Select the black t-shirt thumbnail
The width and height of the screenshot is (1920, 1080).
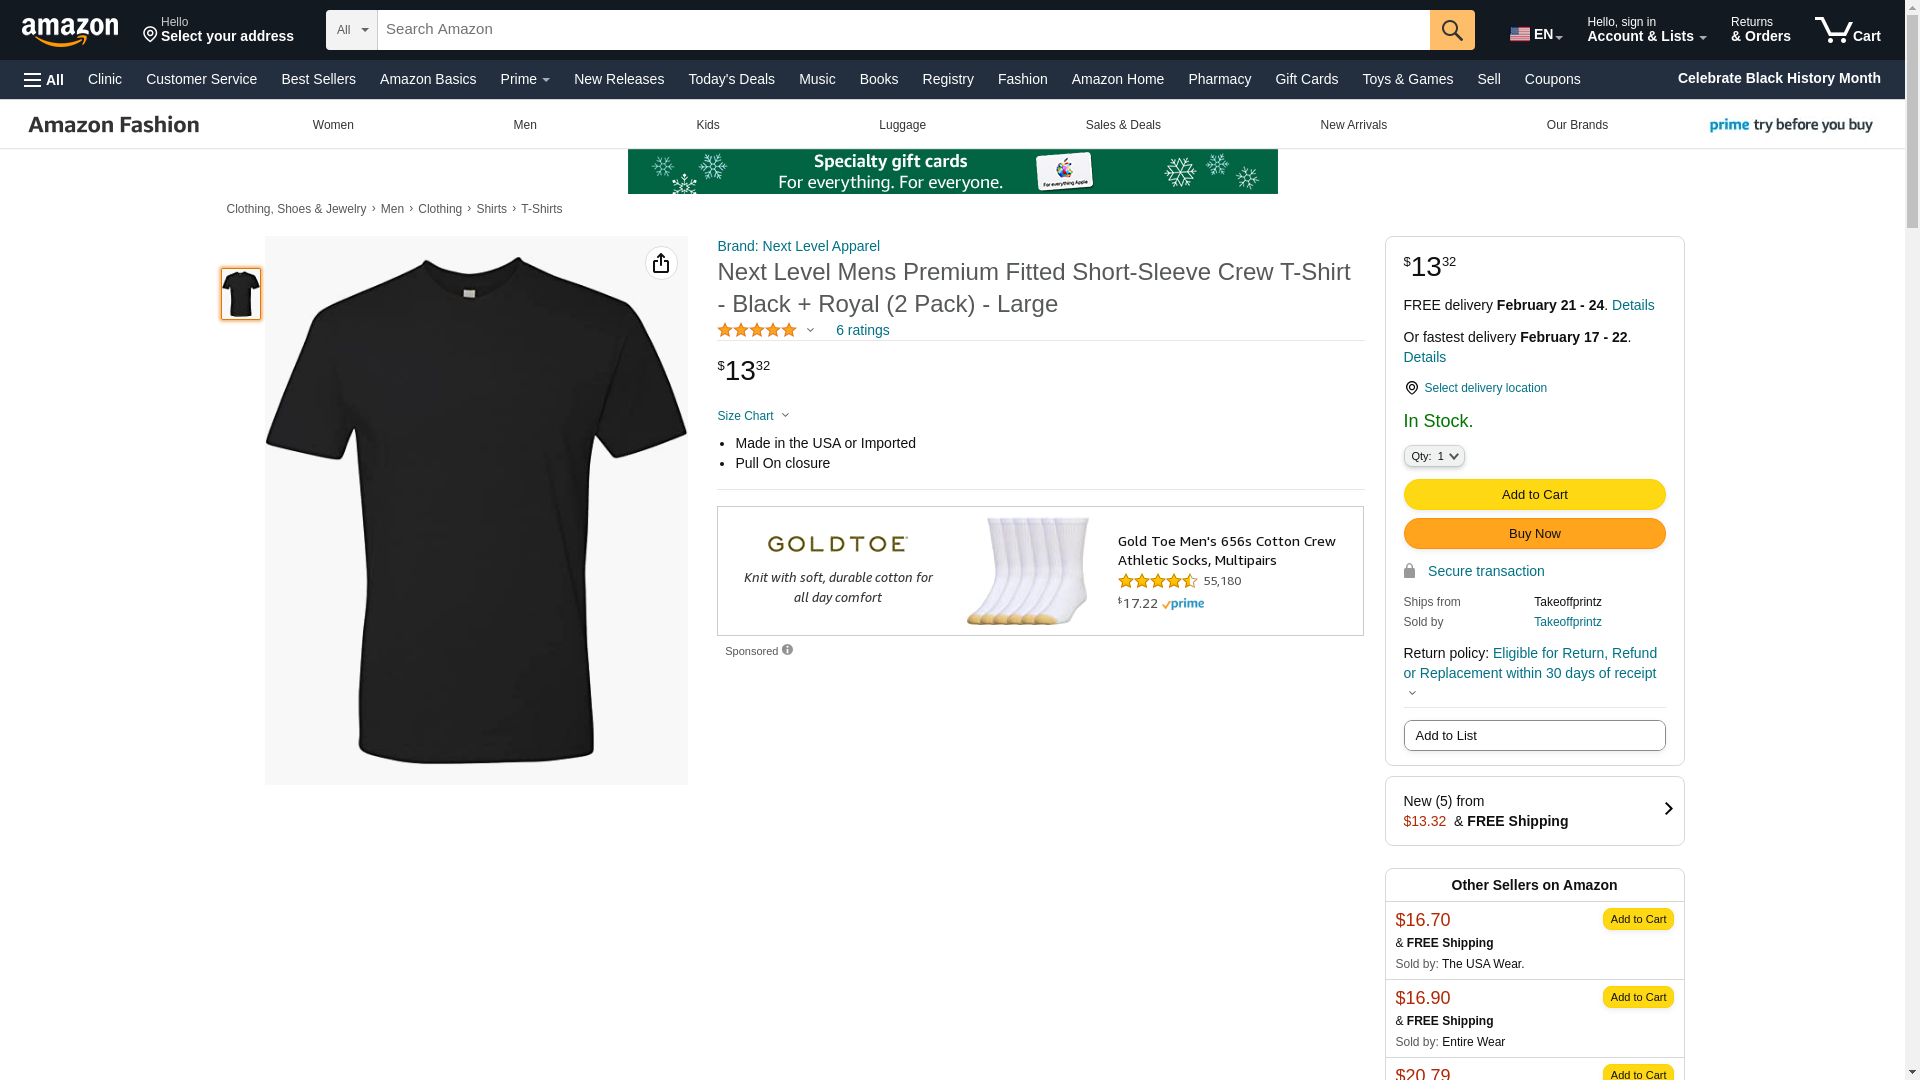241,294
